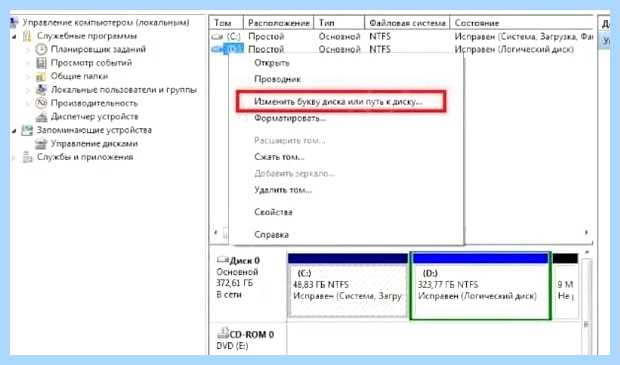The width and height of the screenshot is (620, 365).
Task: Click the CD-ROM 0 disc icon
Action: 223,333
